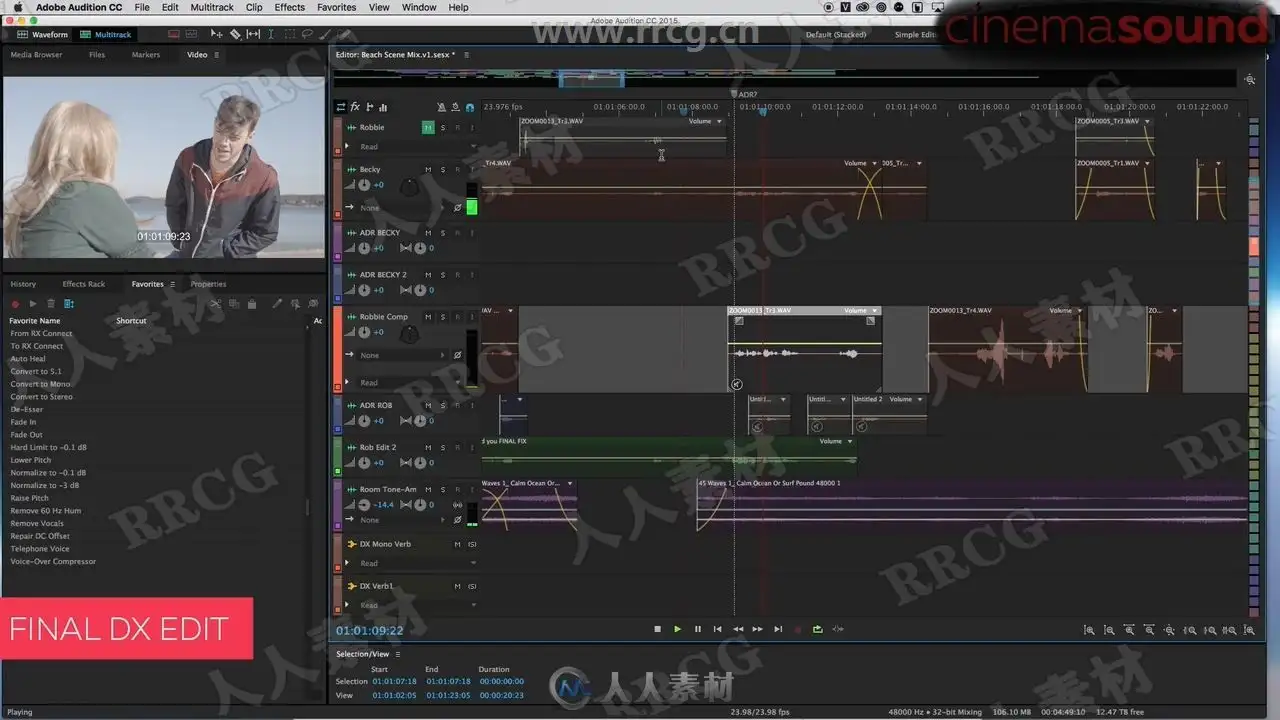Viewport: 1280px width, 720px height.
Task: Solo the ADR BECKY track
Action: [443, 232]
